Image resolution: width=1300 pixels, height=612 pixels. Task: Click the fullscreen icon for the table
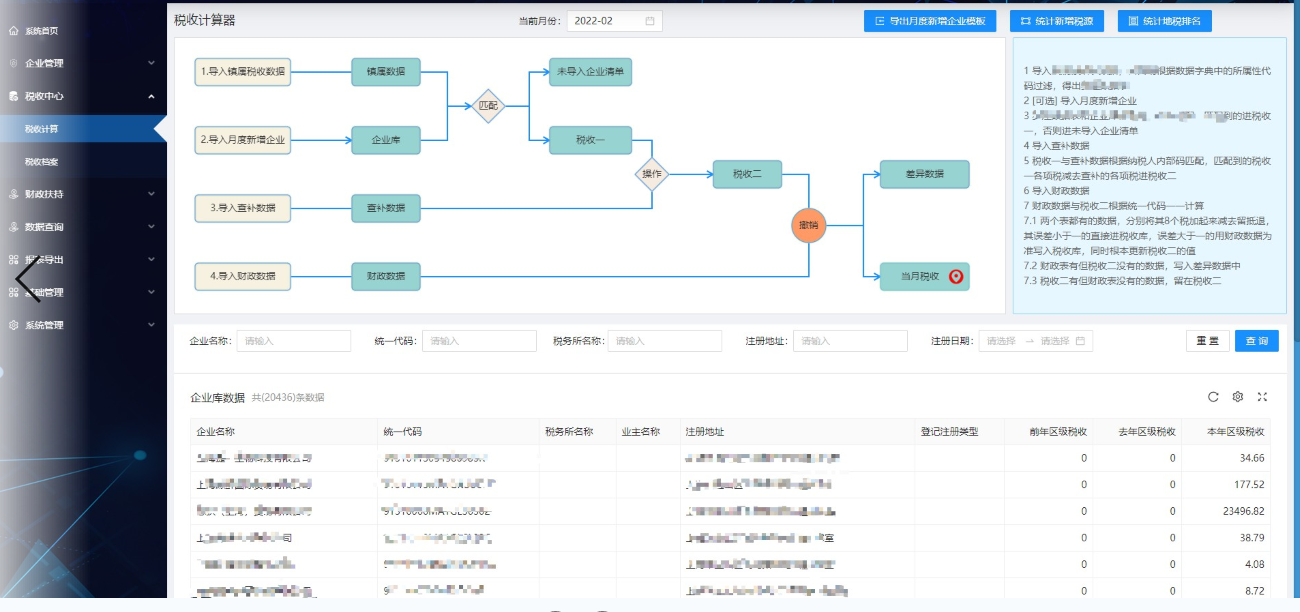pyautogui.click(x=1262, y=397)
